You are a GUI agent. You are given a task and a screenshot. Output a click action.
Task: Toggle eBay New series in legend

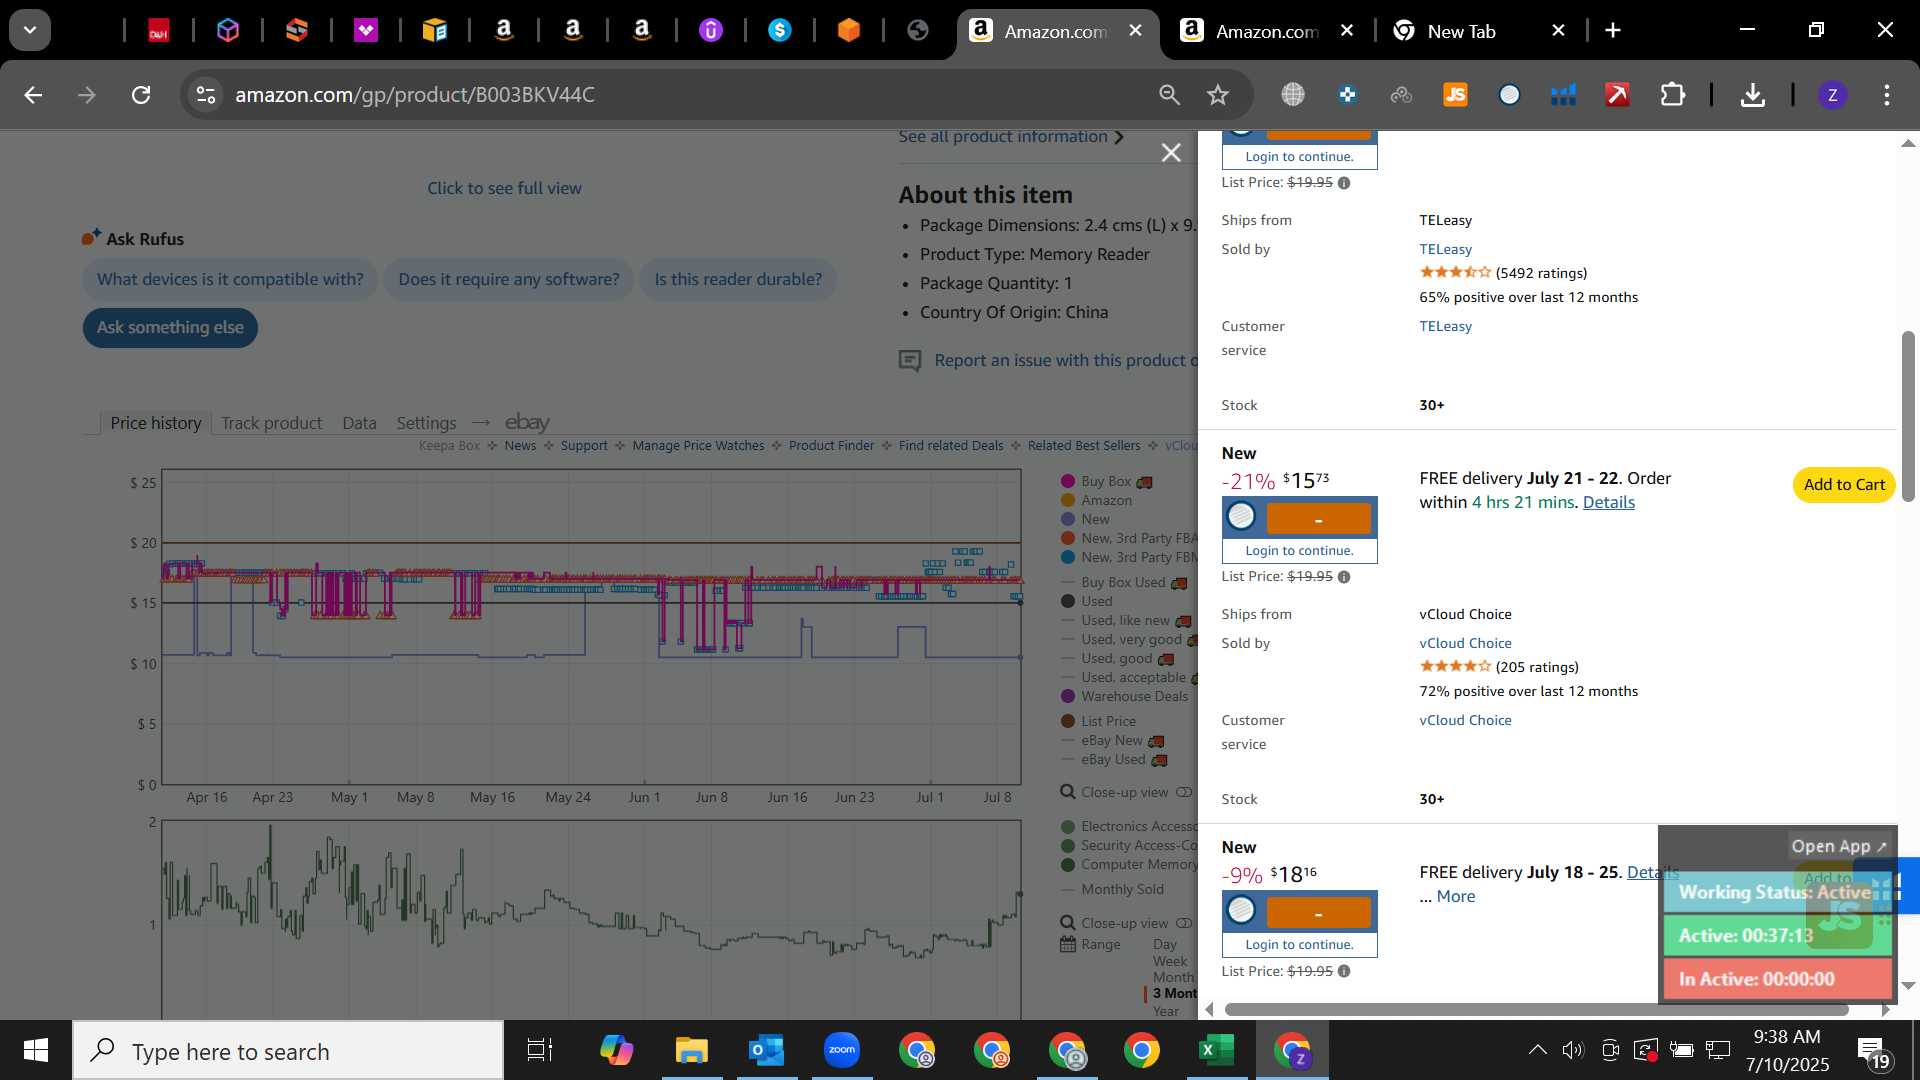point(1113,741)
